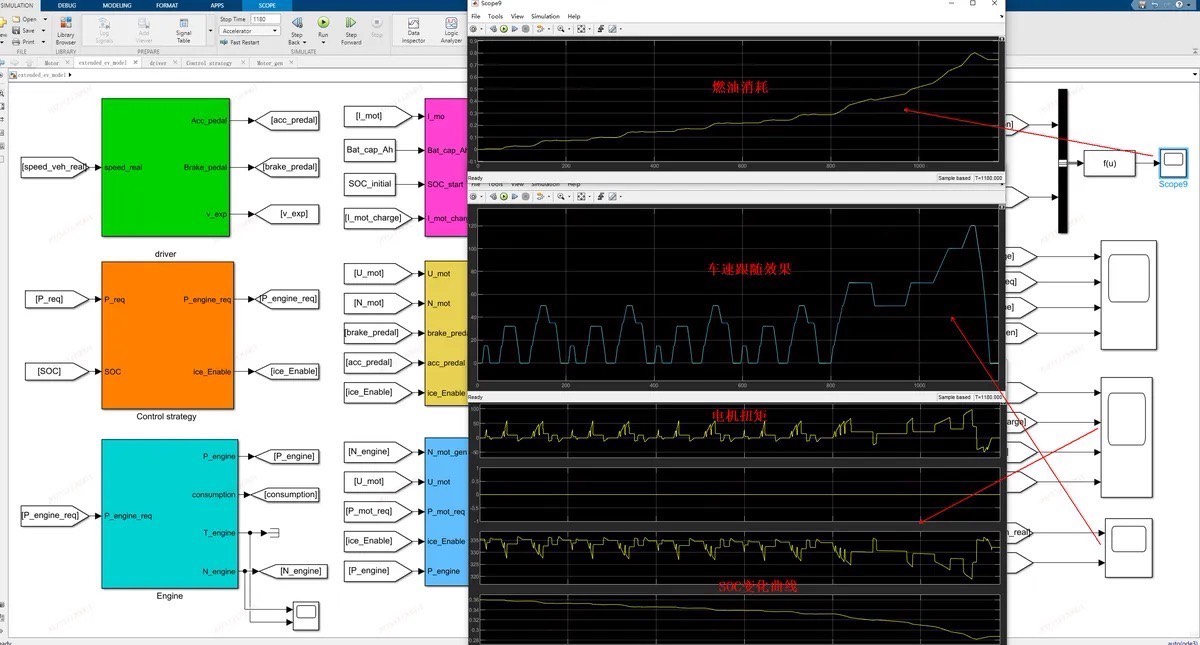
Task: Click the gear icon in the second scope toolbar
Action: pos(473,197)
